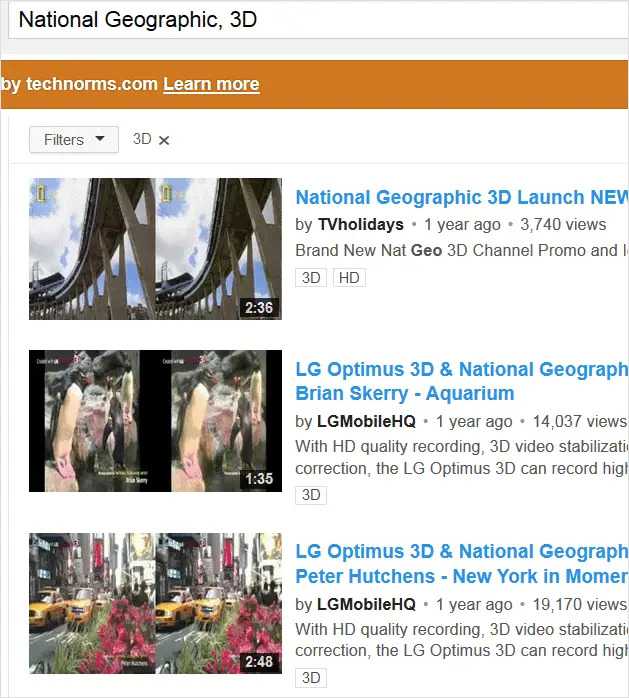Click the 2:36 duration label
Screen dimensions: 629x698
(x=259, y=307)
